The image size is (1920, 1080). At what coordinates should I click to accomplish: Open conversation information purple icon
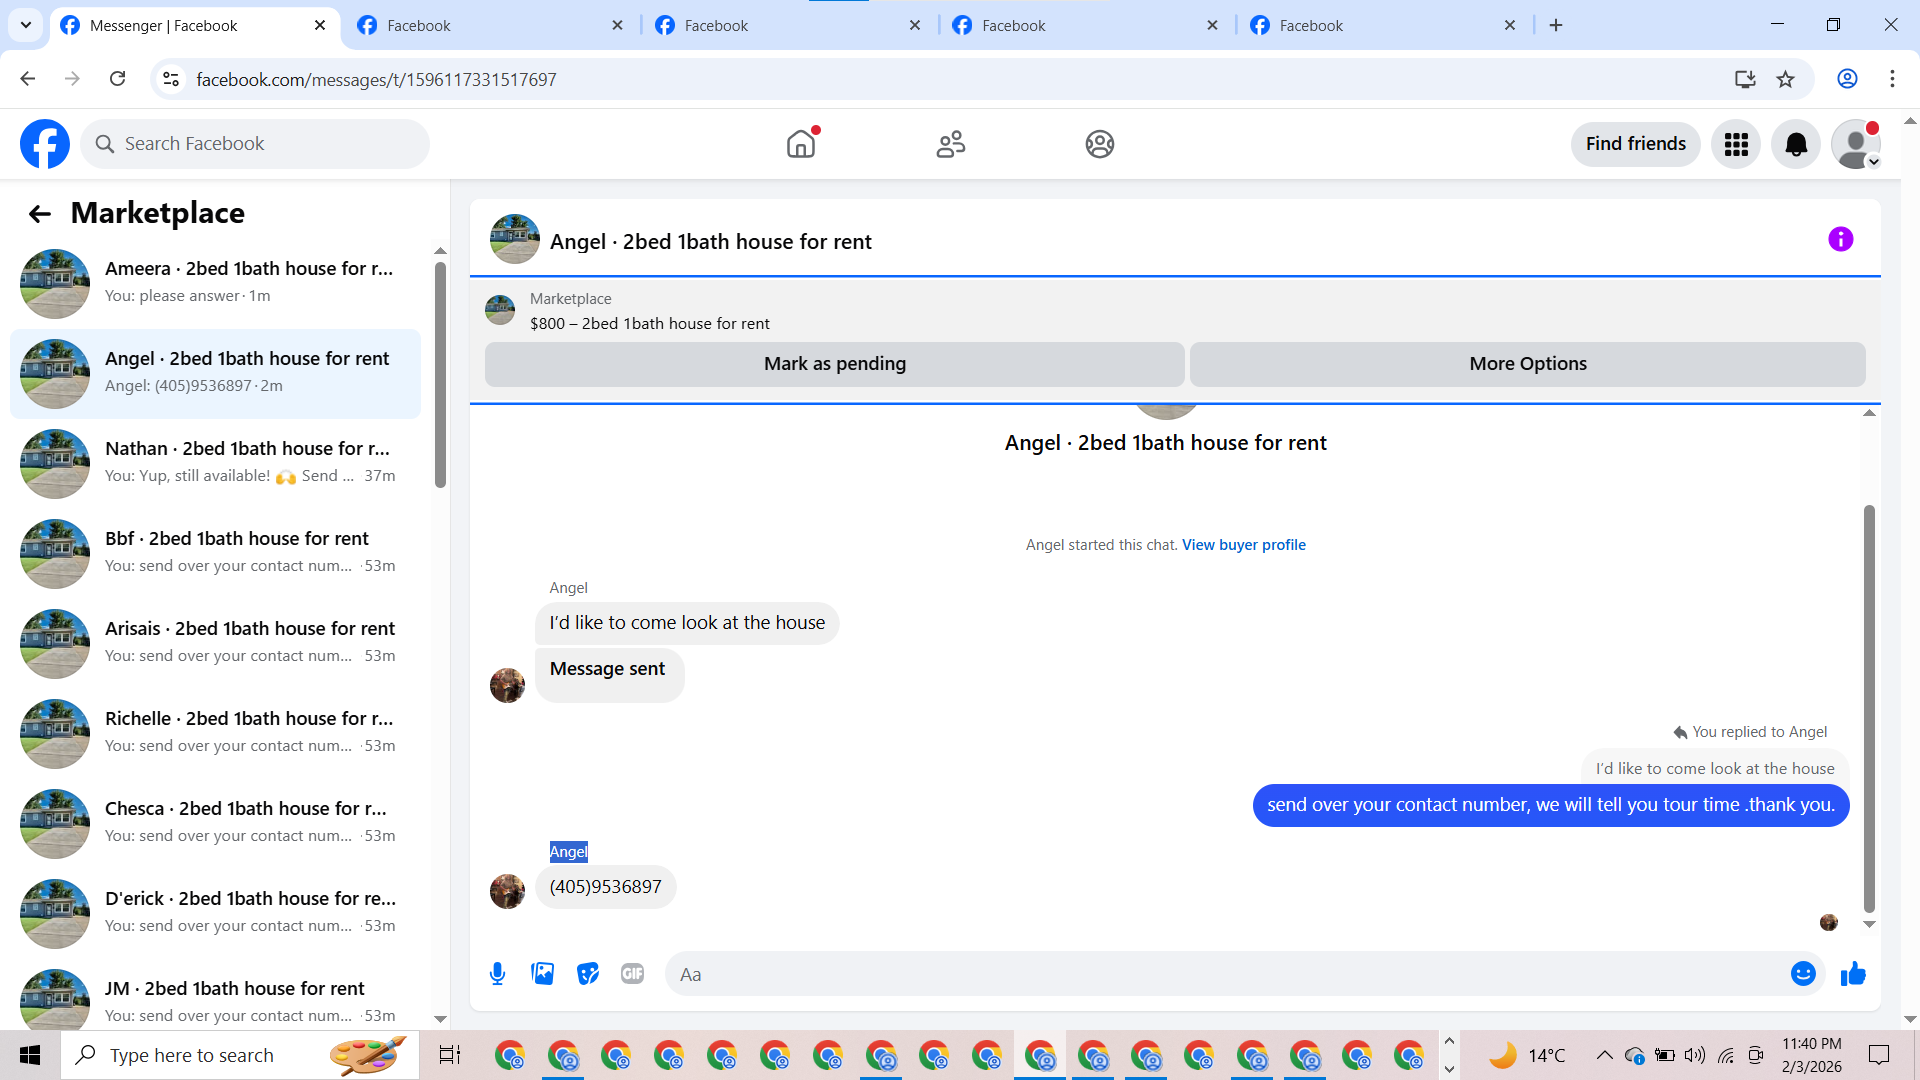click(x=1840, y=240)
